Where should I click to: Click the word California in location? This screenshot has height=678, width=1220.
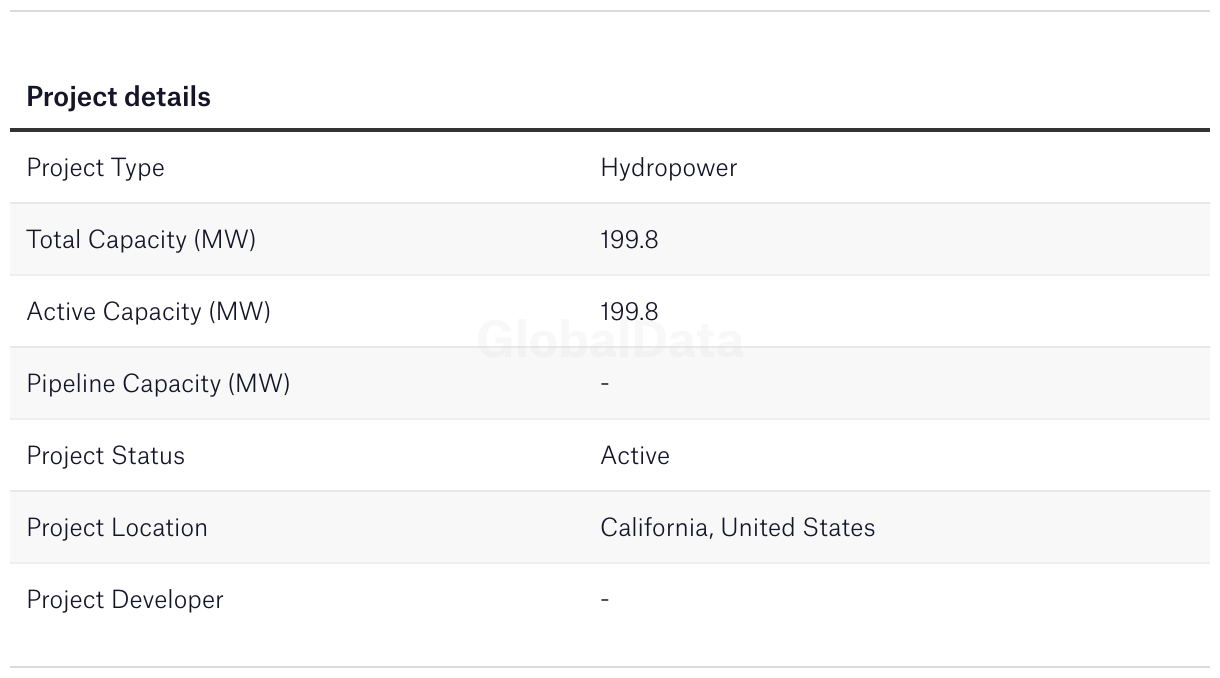pos(655,528)
